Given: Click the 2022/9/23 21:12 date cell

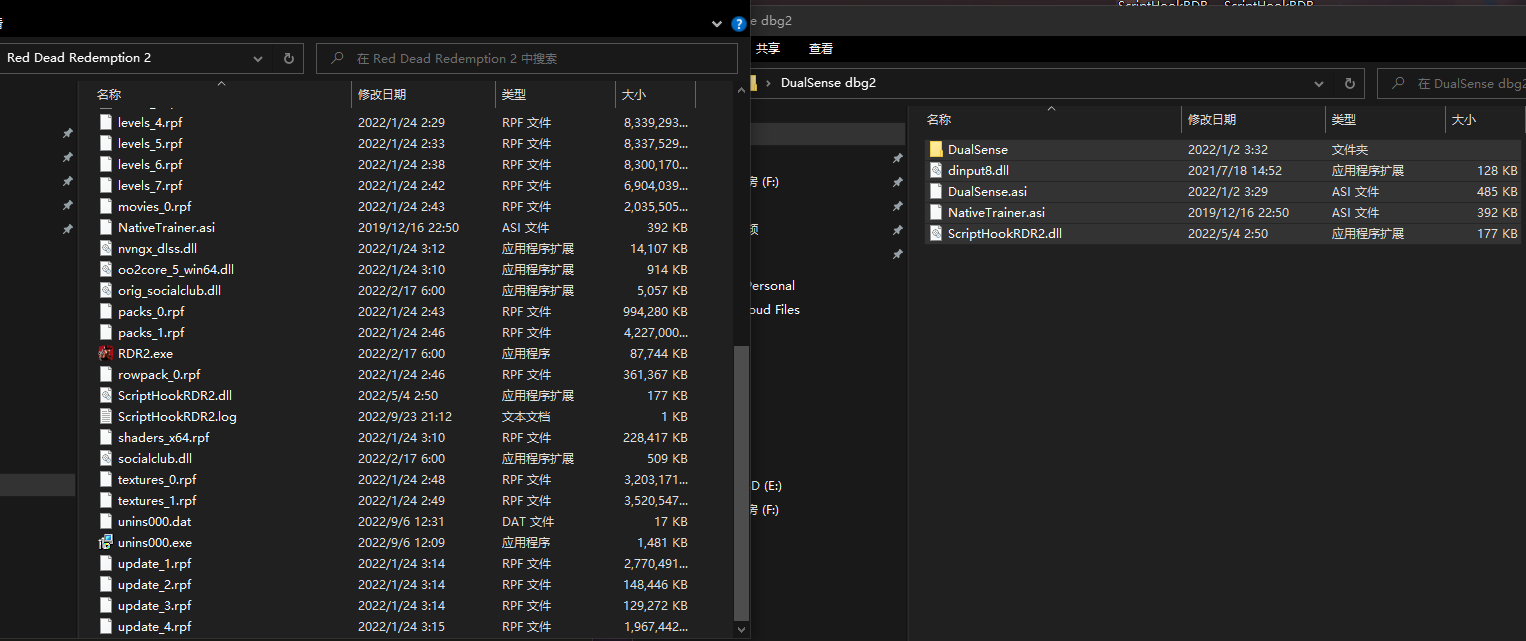Looking at the screenshot, I should point(405,416).
